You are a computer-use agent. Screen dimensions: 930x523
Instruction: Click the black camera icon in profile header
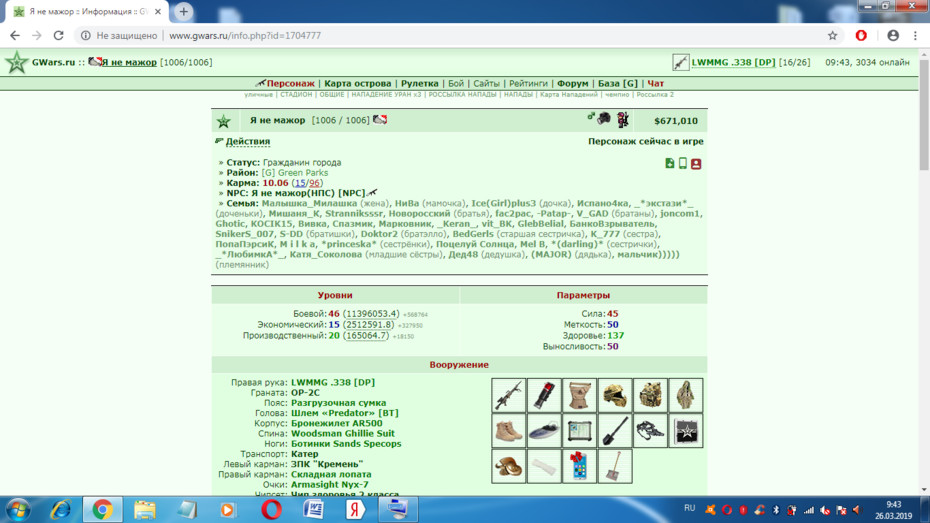click(604, 119)
